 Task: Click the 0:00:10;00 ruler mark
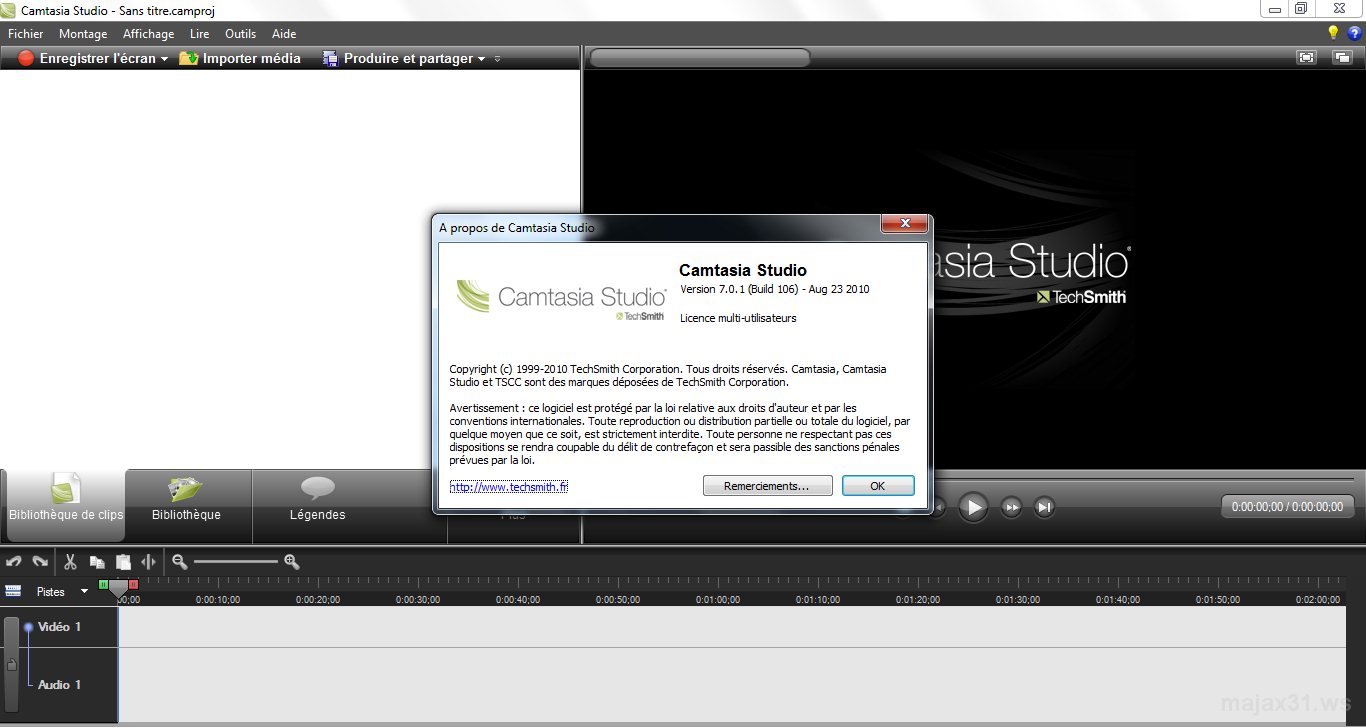[218, 600]
